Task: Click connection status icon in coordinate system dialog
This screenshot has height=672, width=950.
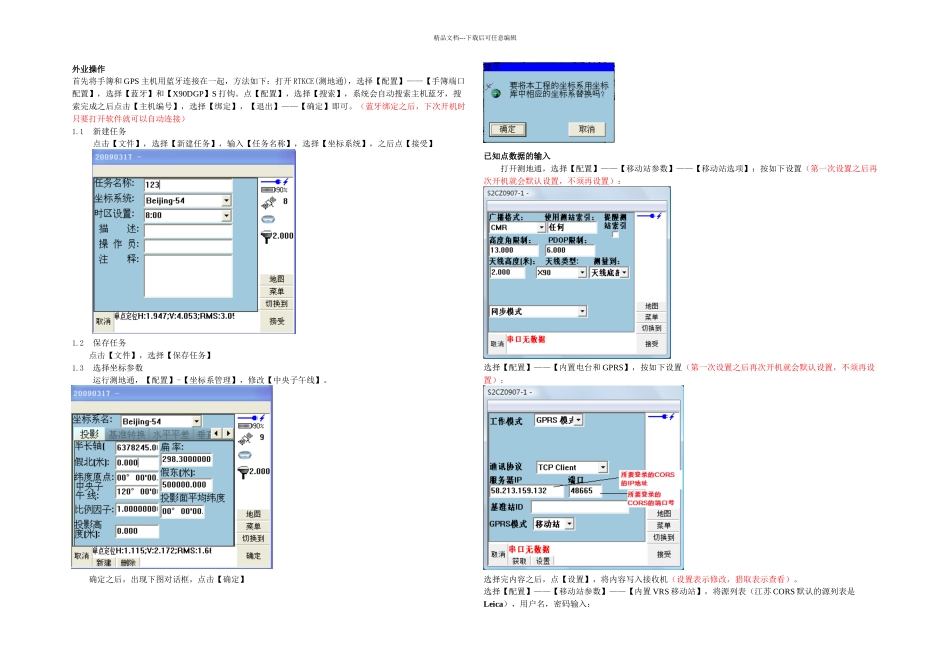Action: coord(251,418)
